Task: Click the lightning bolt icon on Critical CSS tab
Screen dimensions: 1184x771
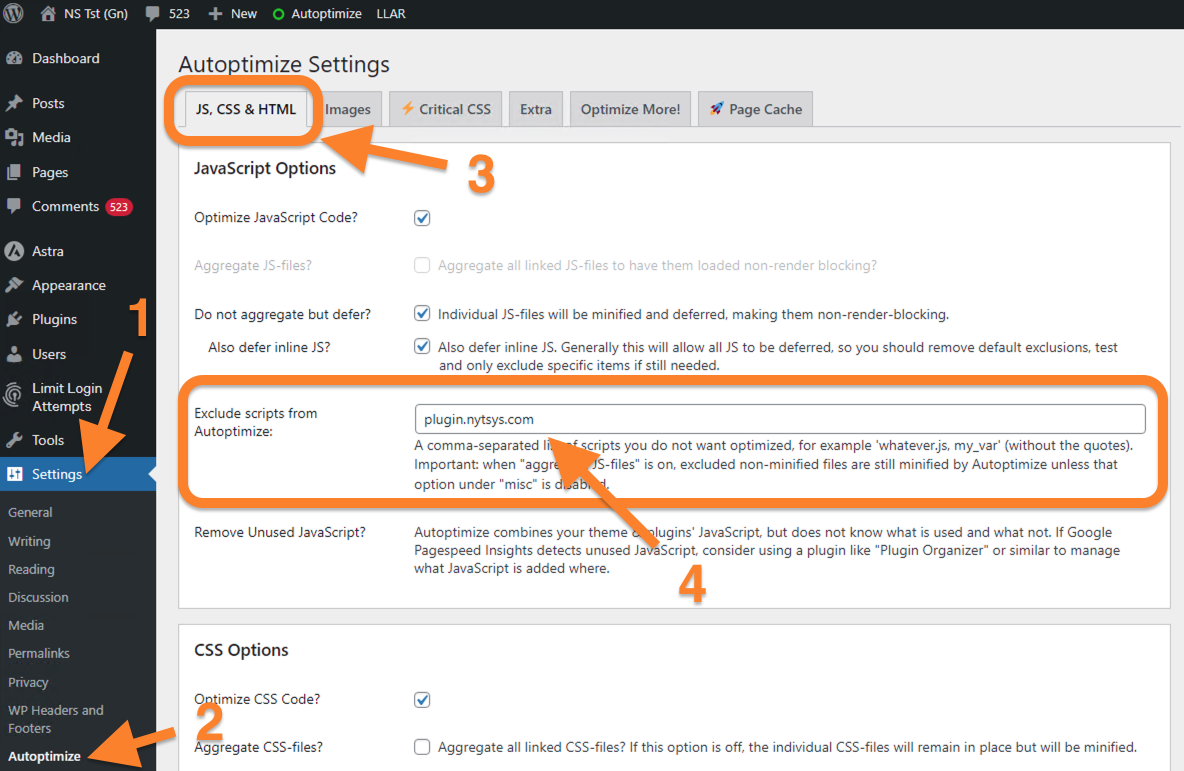Action: coord(407,109)
